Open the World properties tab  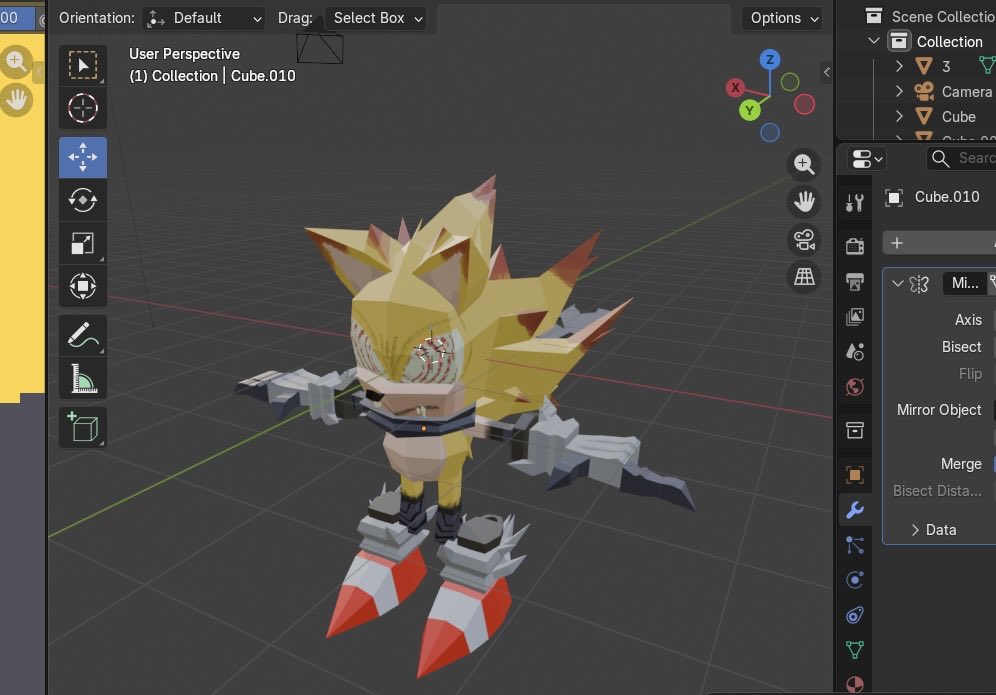(855, 386)
